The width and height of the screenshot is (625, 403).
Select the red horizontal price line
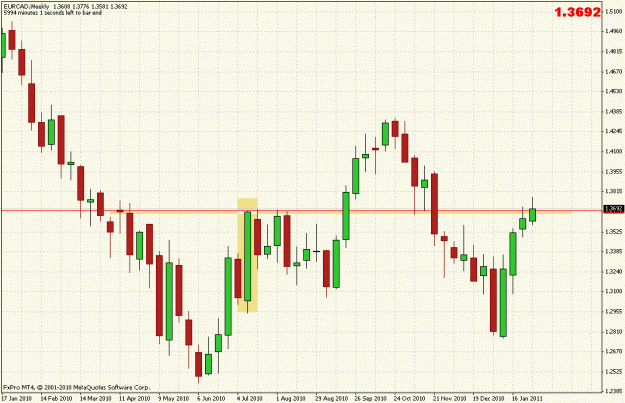(303, 210)
